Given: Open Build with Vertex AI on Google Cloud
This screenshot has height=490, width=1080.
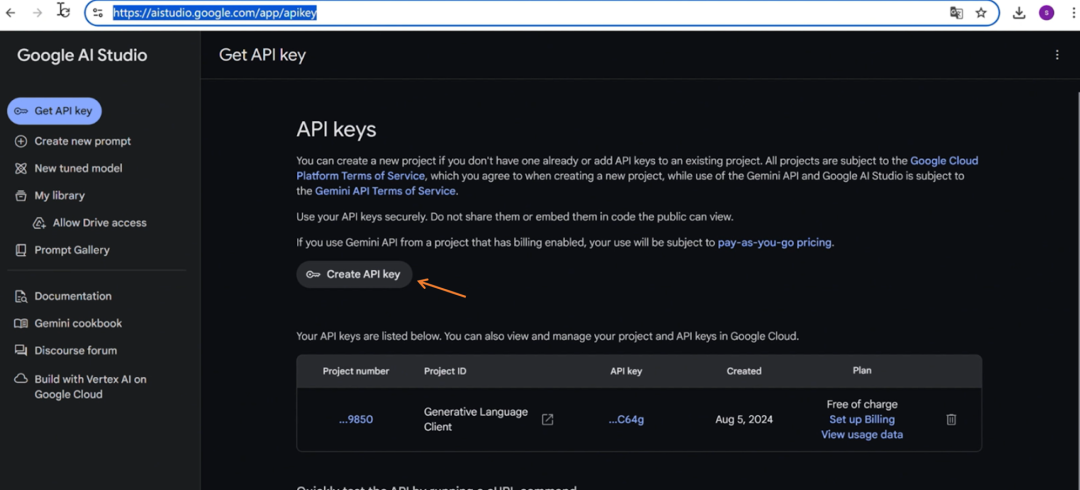Looking at the screenshot, I should point(81,387).
